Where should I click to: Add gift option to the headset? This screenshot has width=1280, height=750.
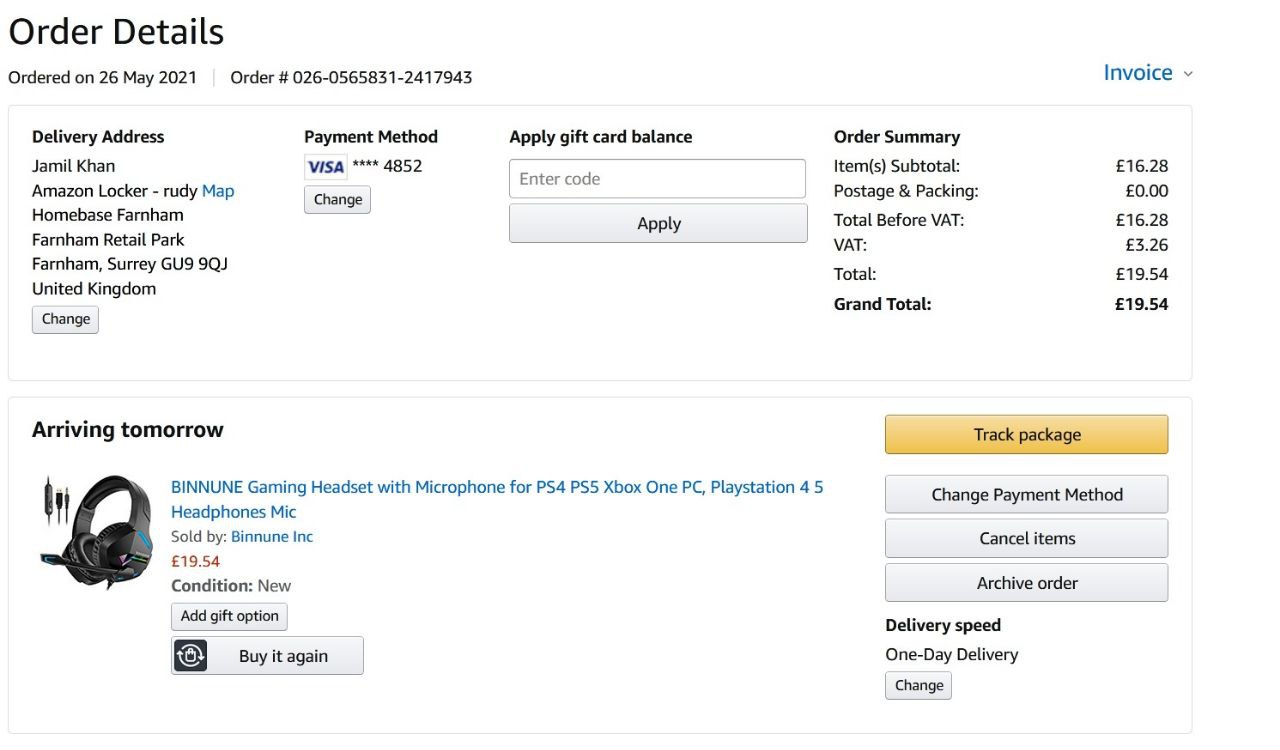230,616
